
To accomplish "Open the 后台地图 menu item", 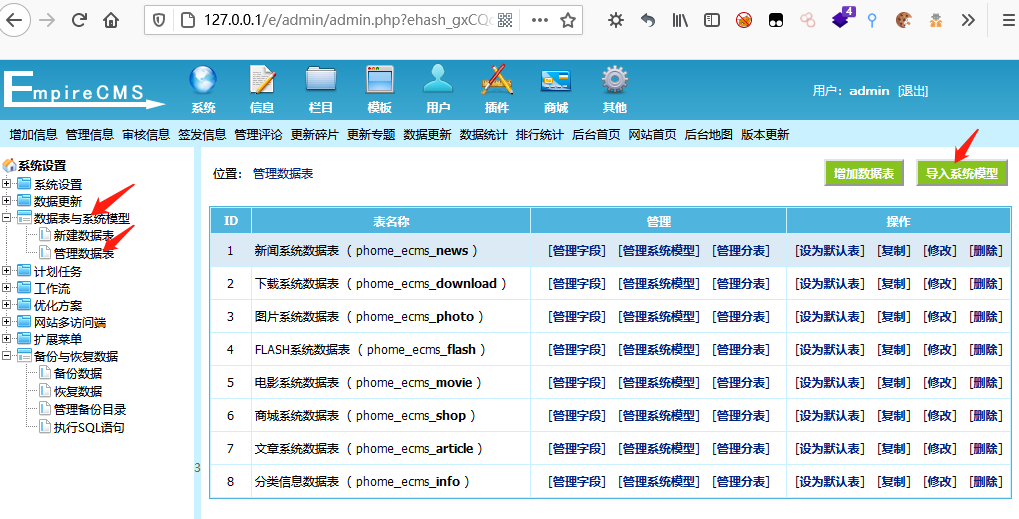I will coord(708,135).
